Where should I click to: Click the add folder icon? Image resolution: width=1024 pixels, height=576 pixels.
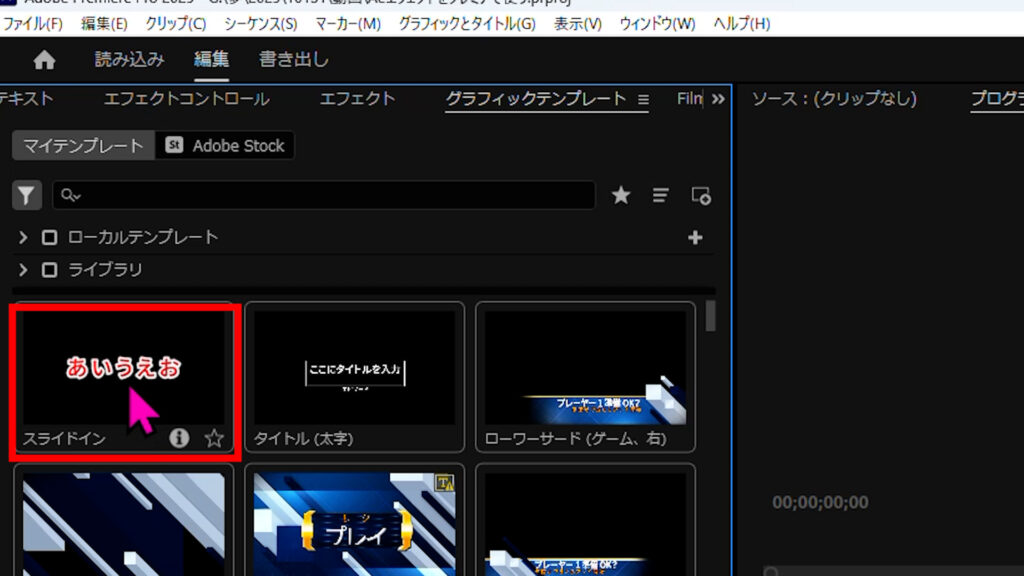tap(701, 196)
